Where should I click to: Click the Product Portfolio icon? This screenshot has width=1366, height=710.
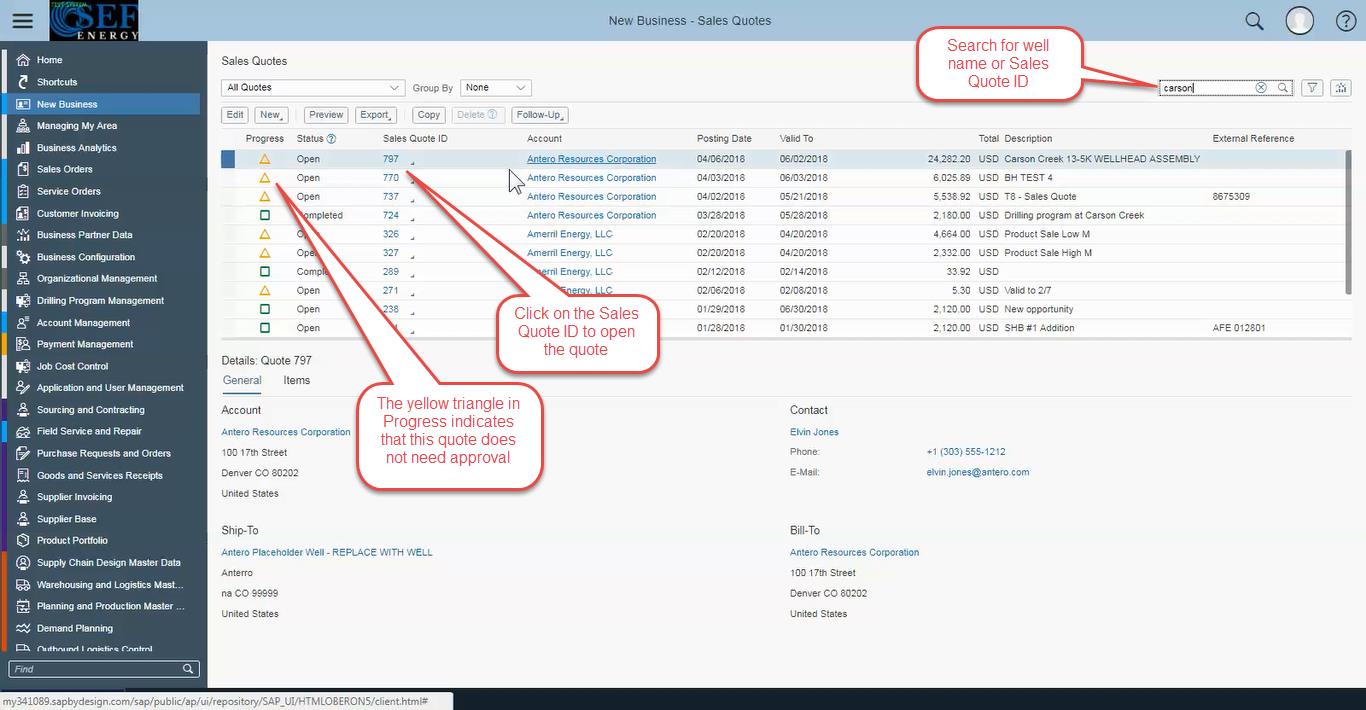(x=23, y=540)
